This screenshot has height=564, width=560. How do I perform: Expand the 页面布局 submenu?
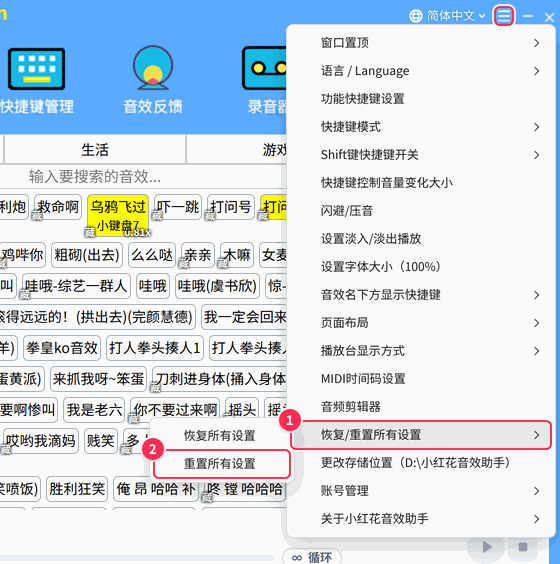pyautogui.click(x=421, y=323)
